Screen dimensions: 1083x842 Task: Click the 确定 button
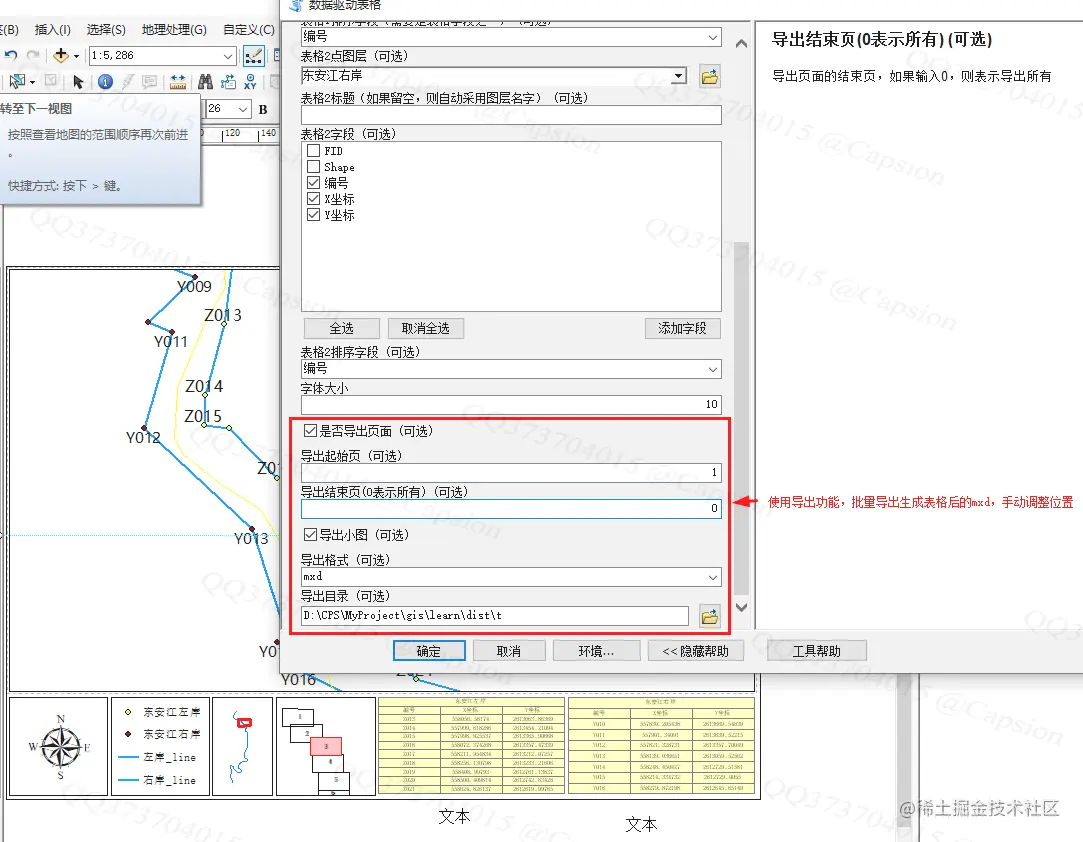[429, 651]
